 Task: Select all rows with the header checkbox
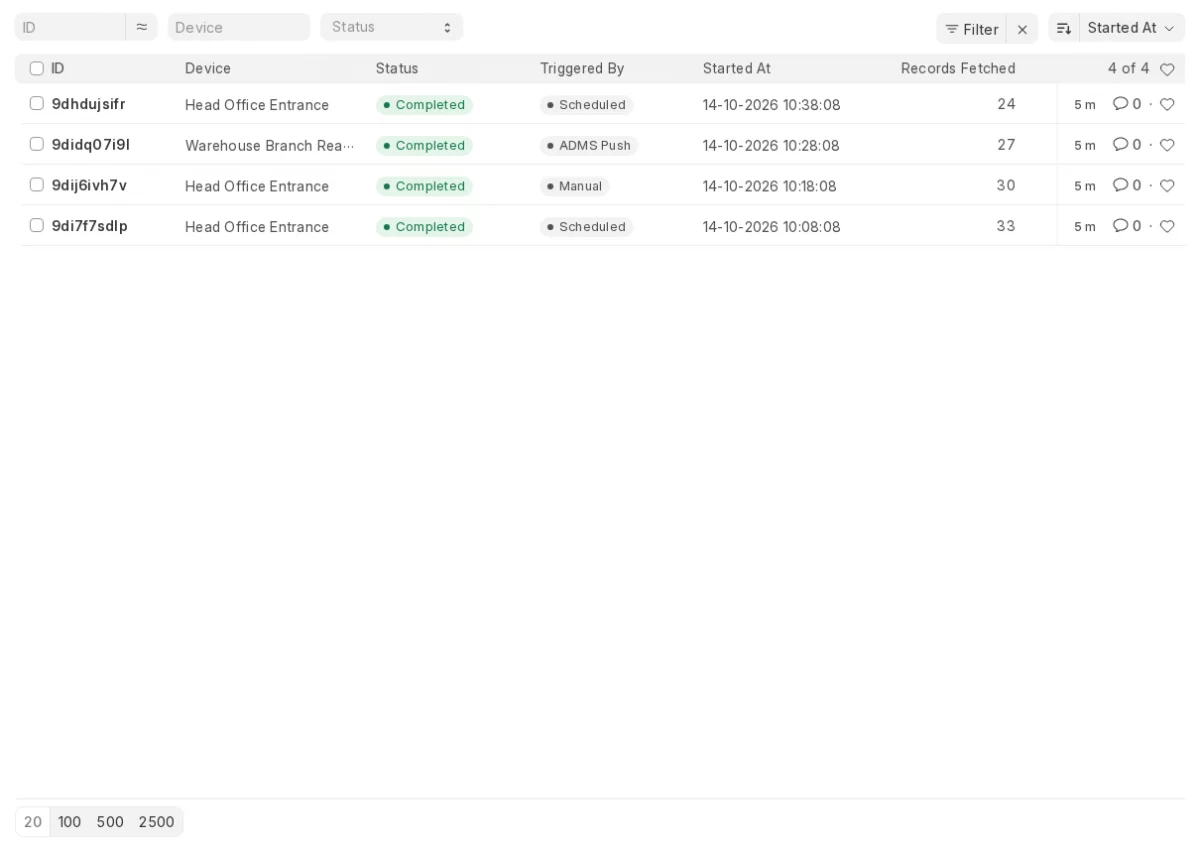tap(37, 68)
